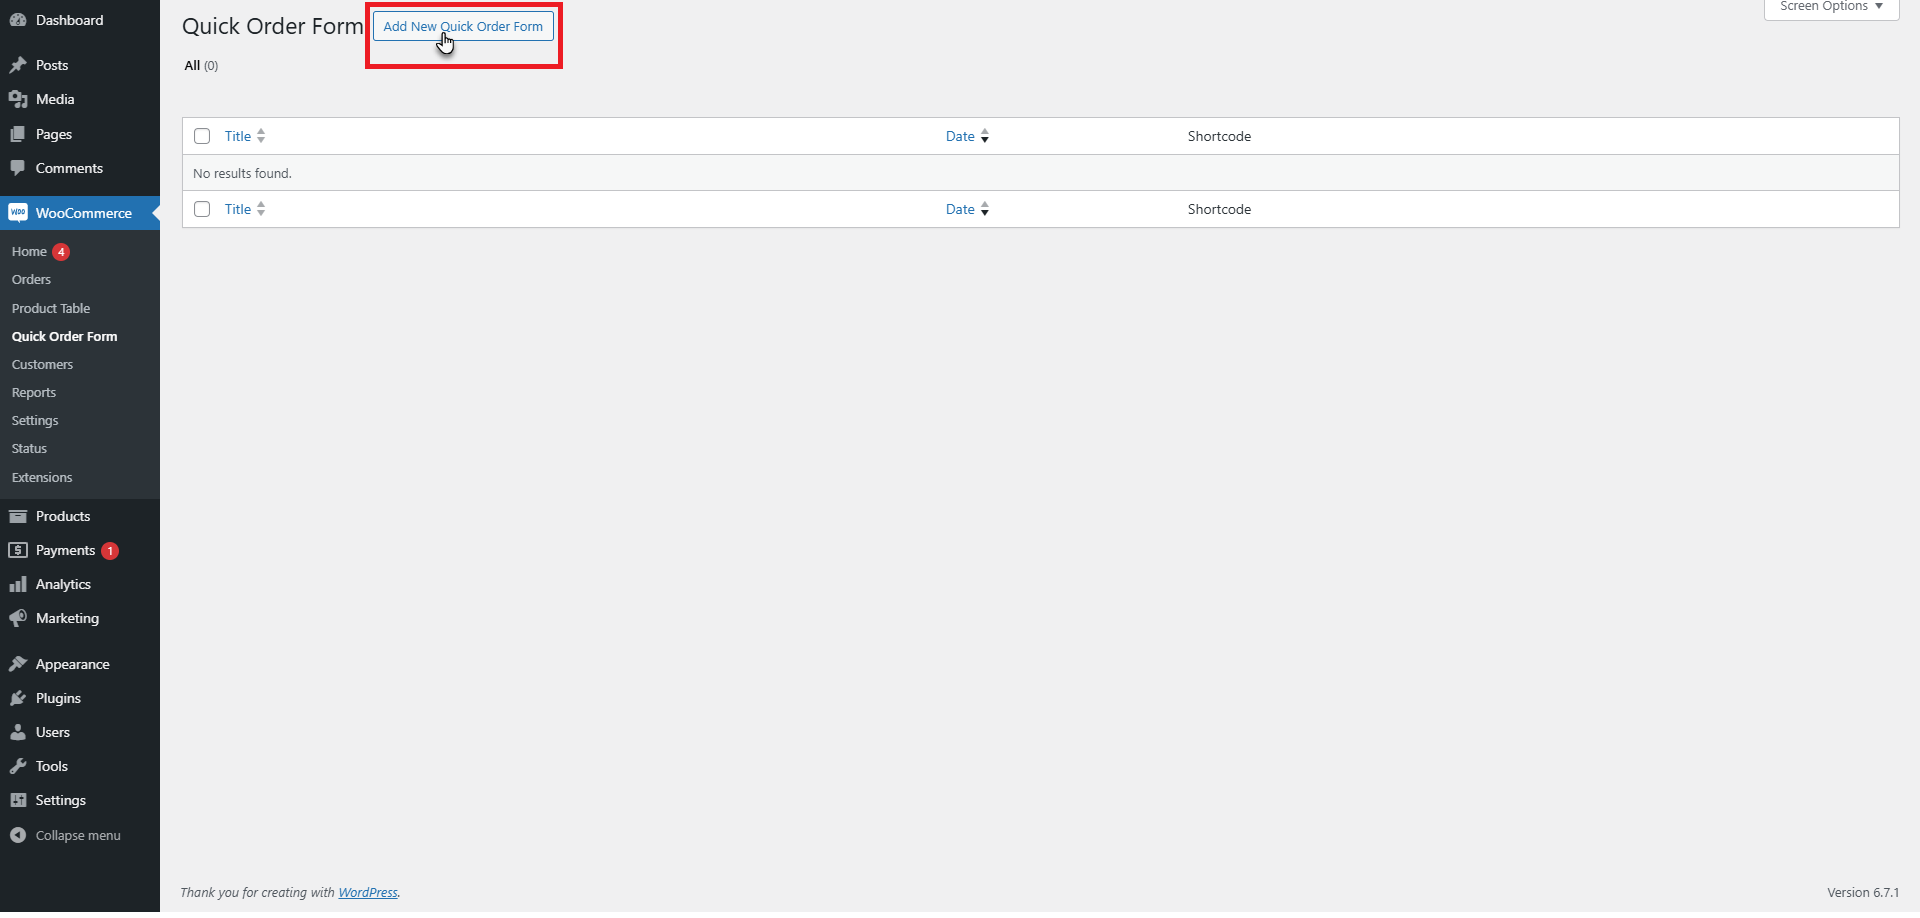Viewport: 1920px width, 918px height.
Task: Check the select-all checkbox in the top table header
Action: 202,136
